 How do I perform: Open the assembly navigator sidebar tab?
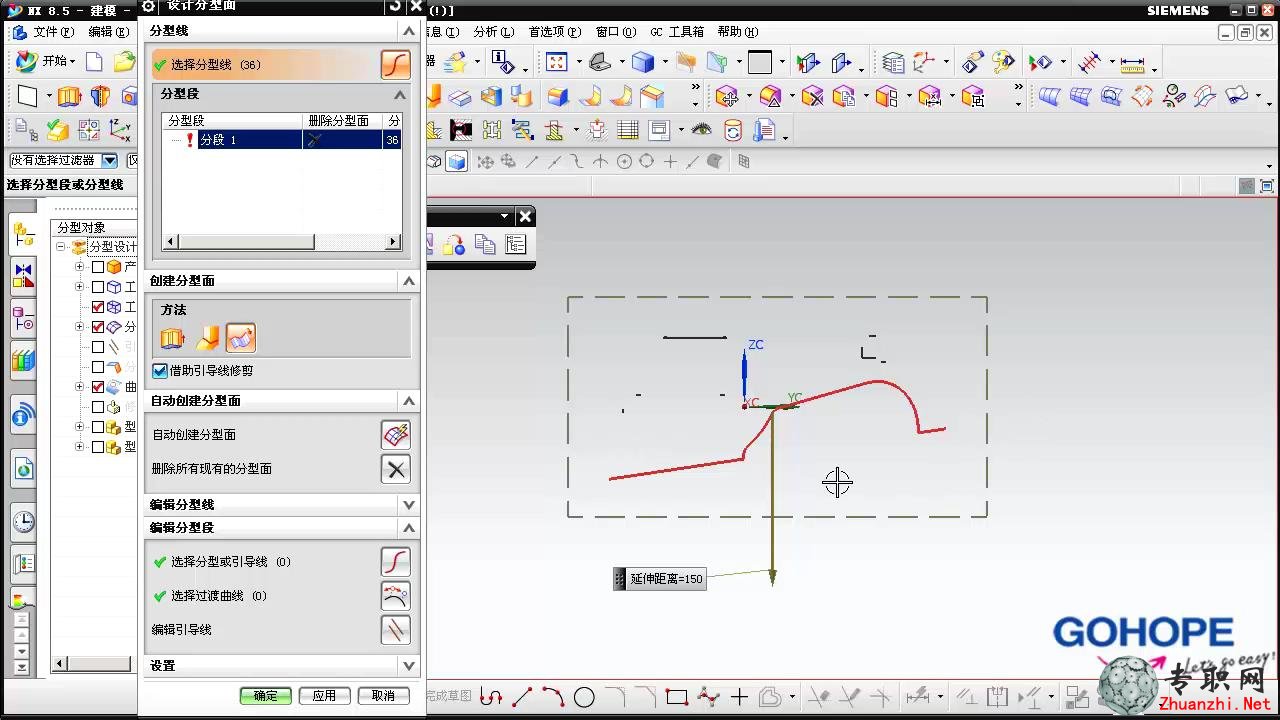click(23, 236)
